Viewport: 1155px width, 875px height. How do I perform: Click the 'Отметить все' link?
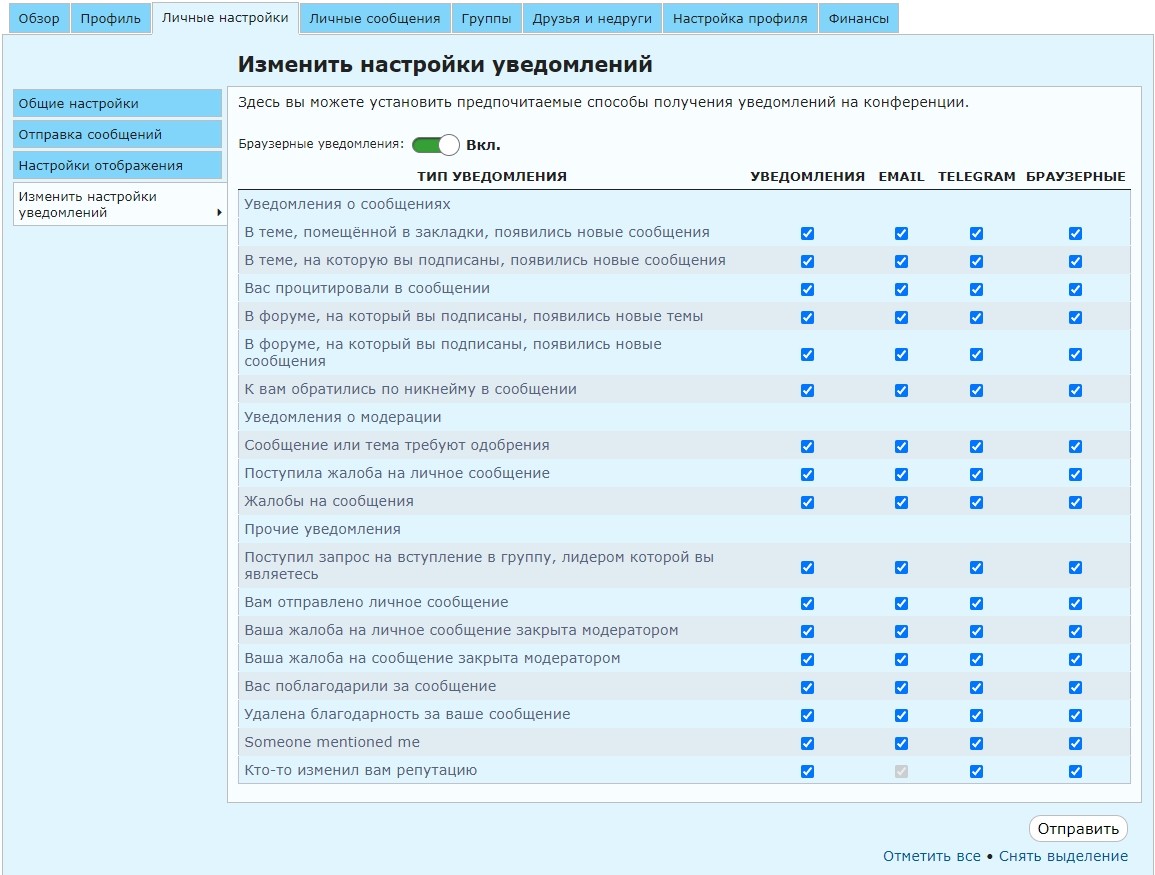[931, 857]
